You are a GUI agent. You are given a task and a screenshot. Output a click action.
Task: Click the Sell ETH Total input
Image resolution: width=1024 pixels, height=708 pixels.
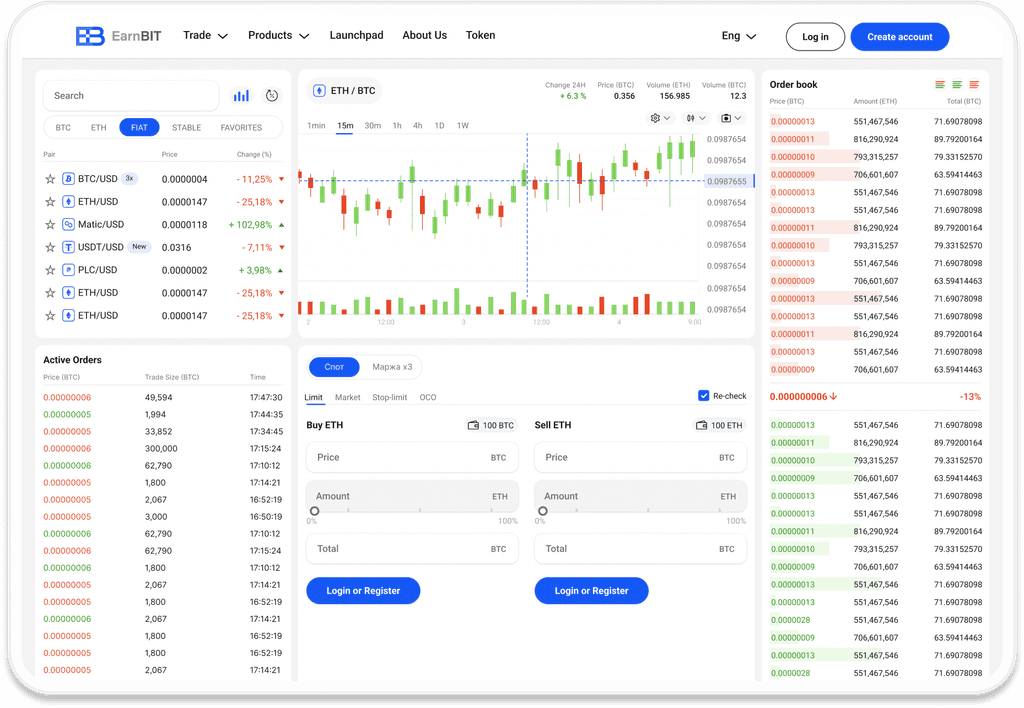[641, 549]
